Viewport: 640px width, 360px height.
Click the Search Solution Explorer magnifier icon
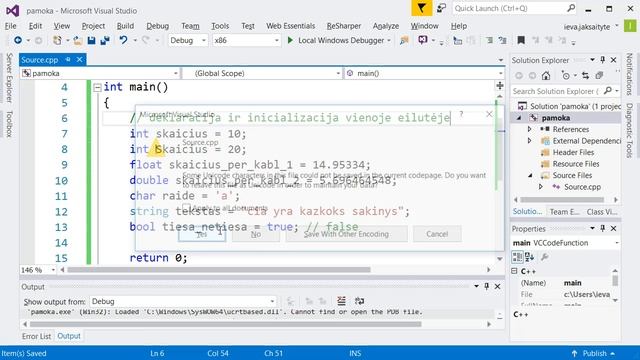608,91
